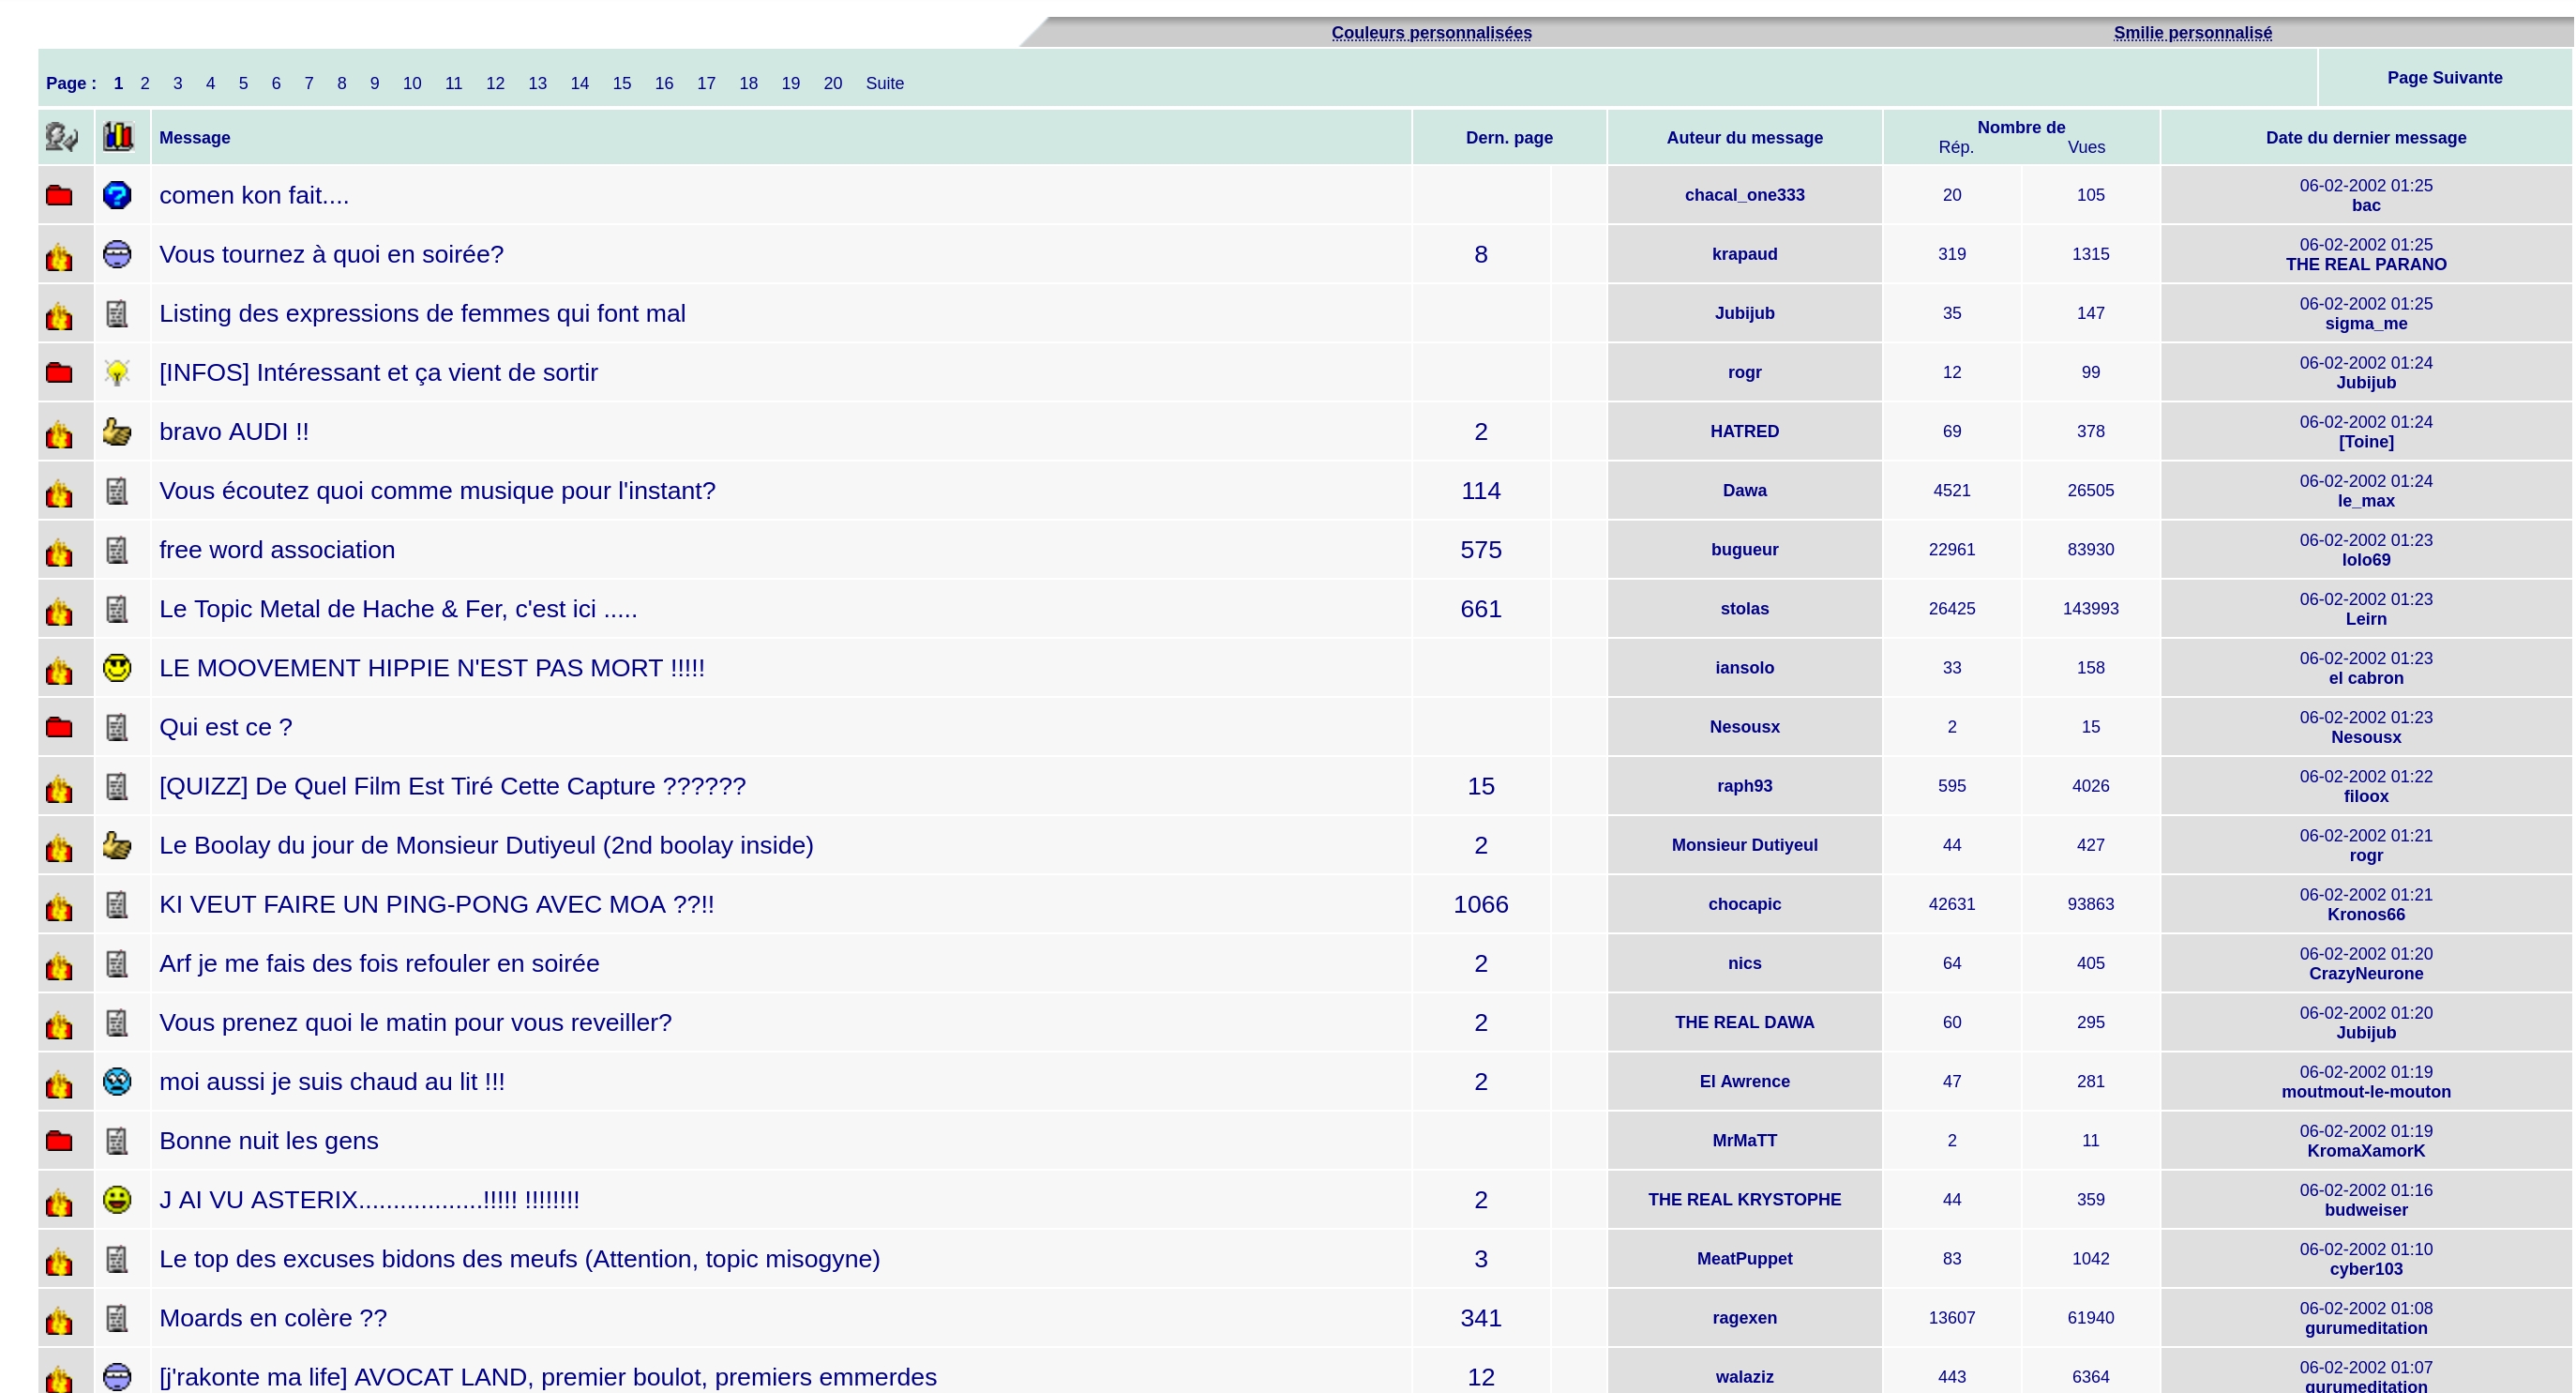Click the "Suite" pagination link
The width and height of the screenshot is (2576, 1393).
(884, 83)
